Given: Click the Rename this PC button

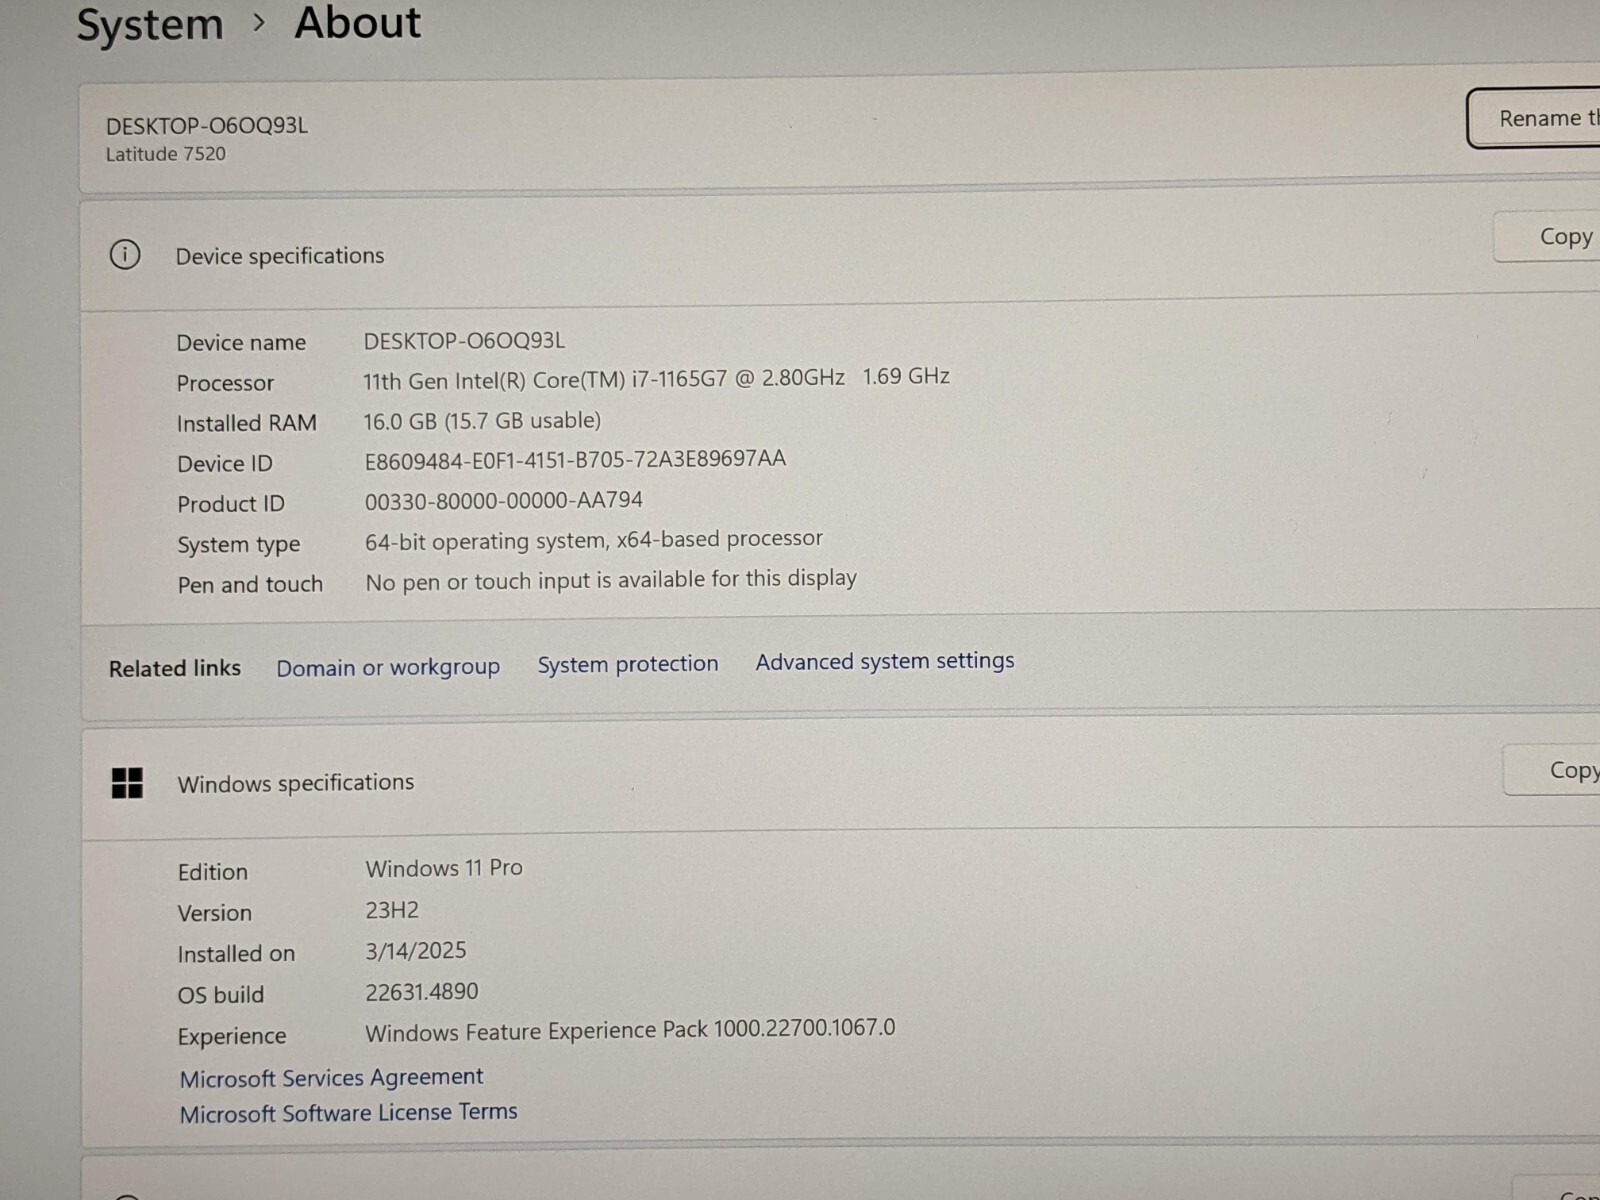Looking at the screenshot, I should coord(1534,119).
